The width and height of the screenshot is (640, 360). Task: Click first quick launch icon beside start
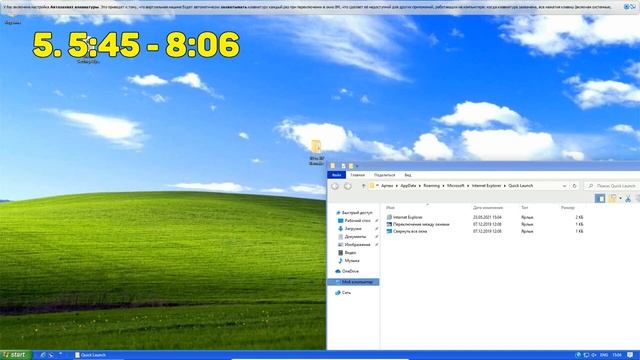pyautogui.click(x=42, y=355)
